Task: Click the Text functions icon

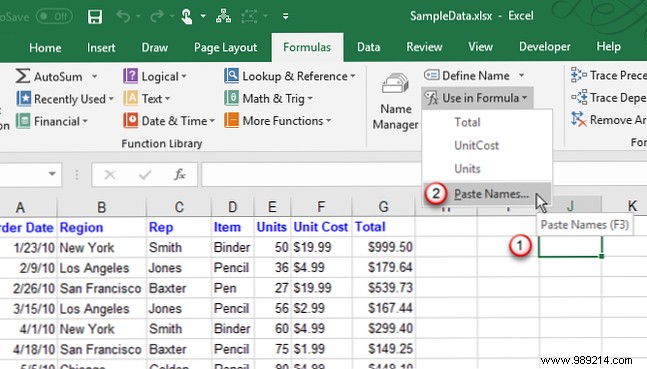Action: (130, 99)
